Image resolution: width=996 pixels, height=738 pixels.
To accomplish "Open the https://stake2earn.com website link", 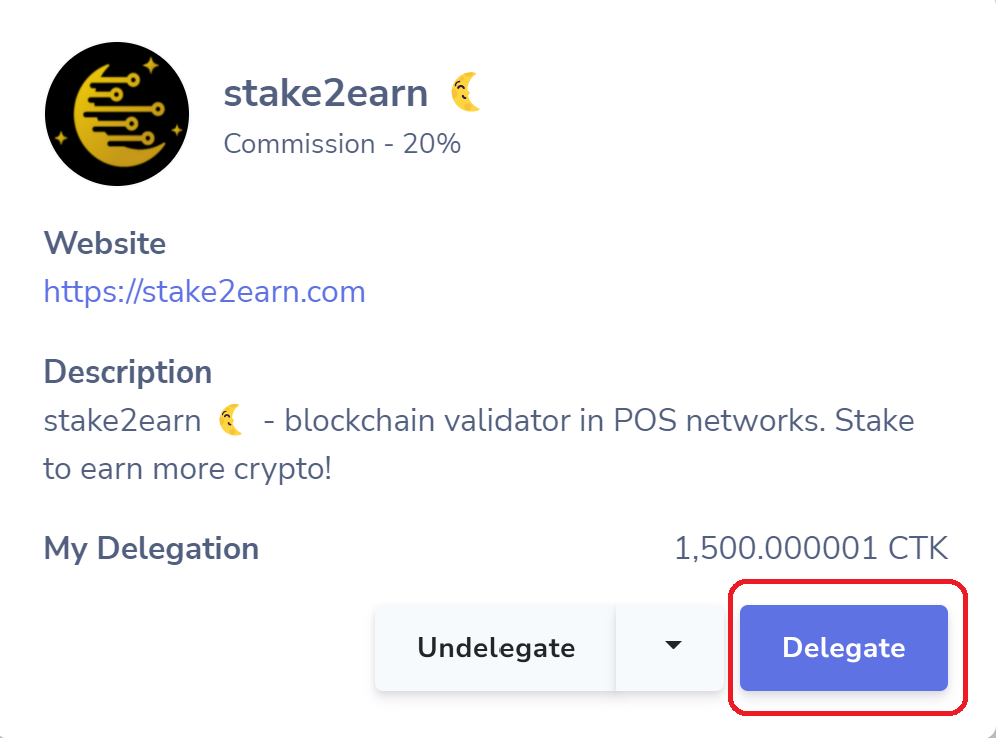I will click(205, 292).
